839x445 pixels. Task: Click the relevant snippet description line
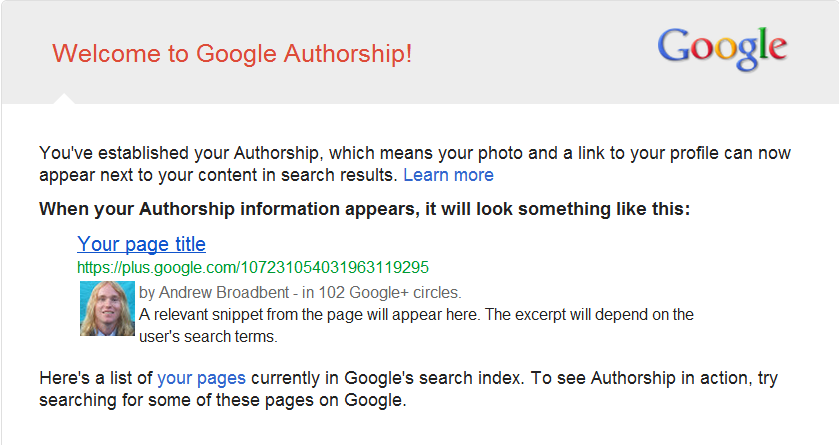[416, 314]
